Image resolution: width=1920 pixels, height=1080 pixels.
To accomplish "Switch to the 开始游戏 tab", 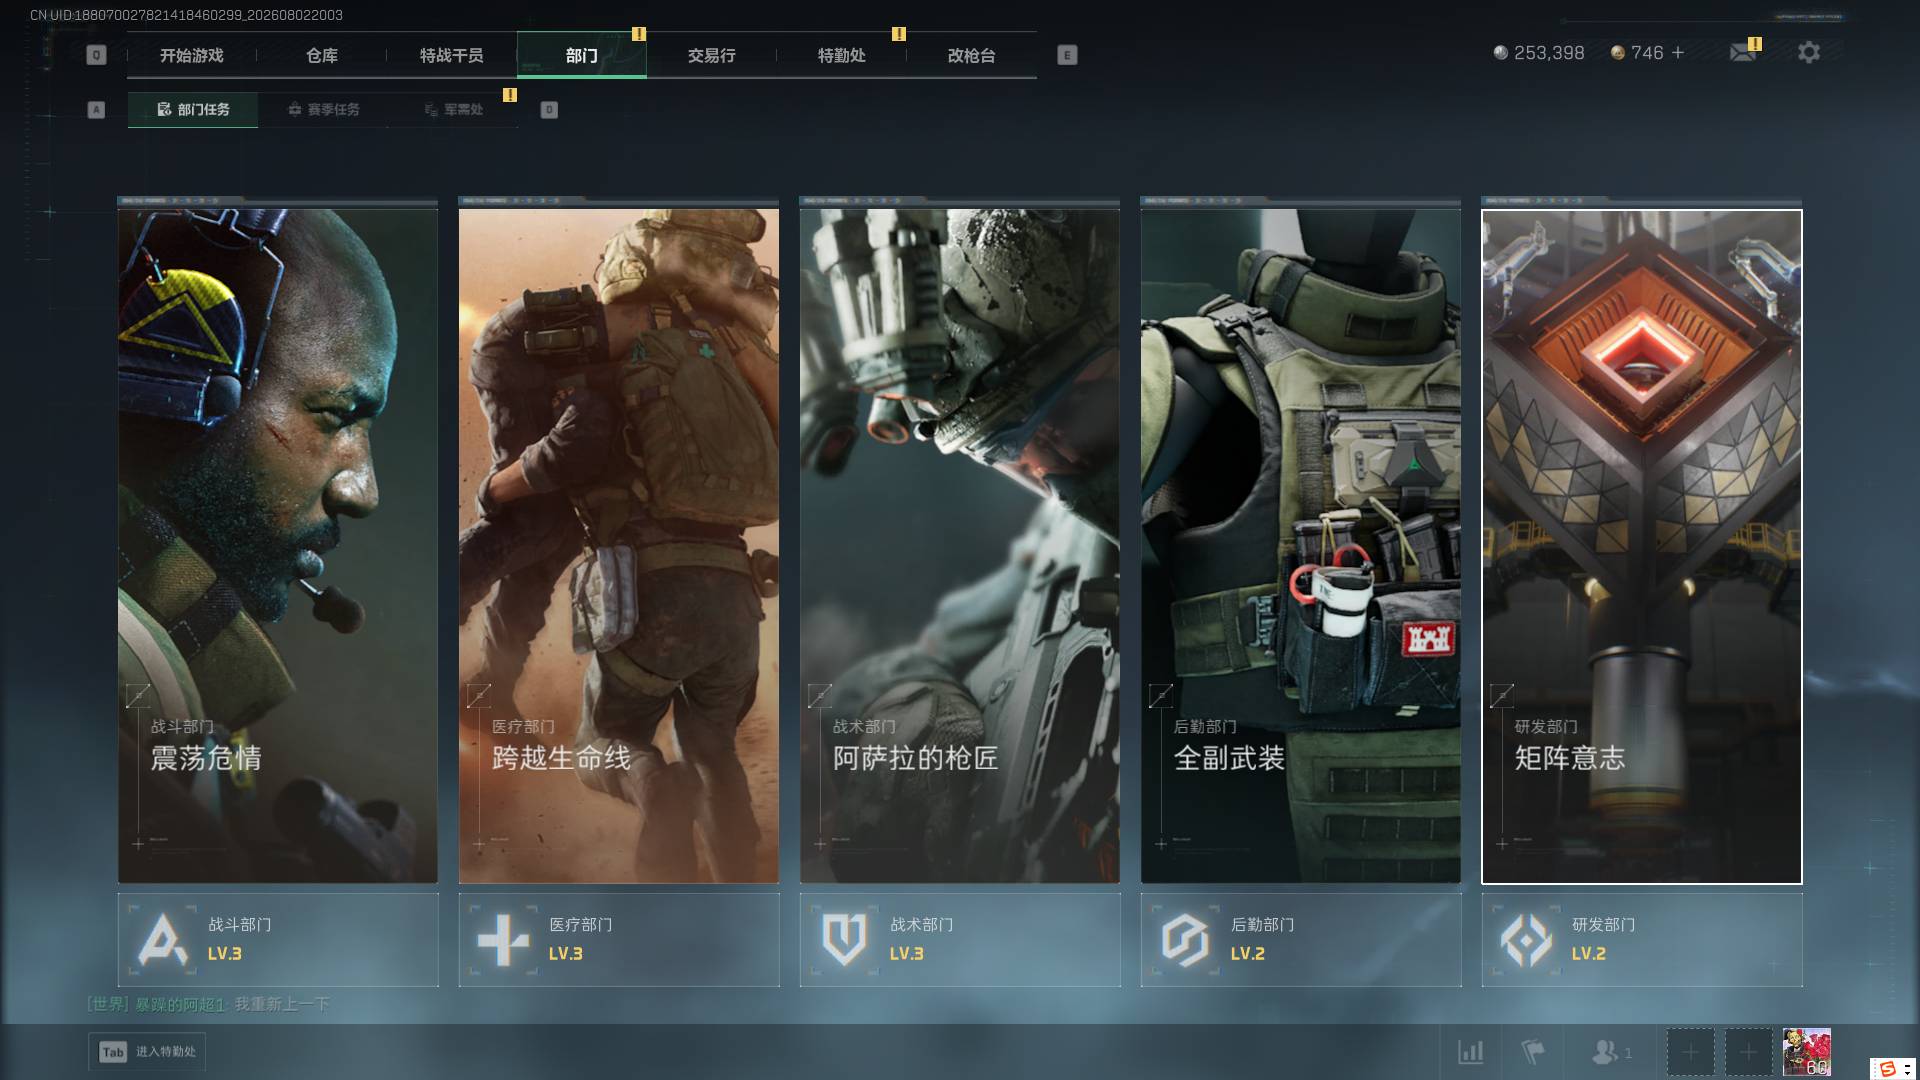I will (x=192, y=56).
